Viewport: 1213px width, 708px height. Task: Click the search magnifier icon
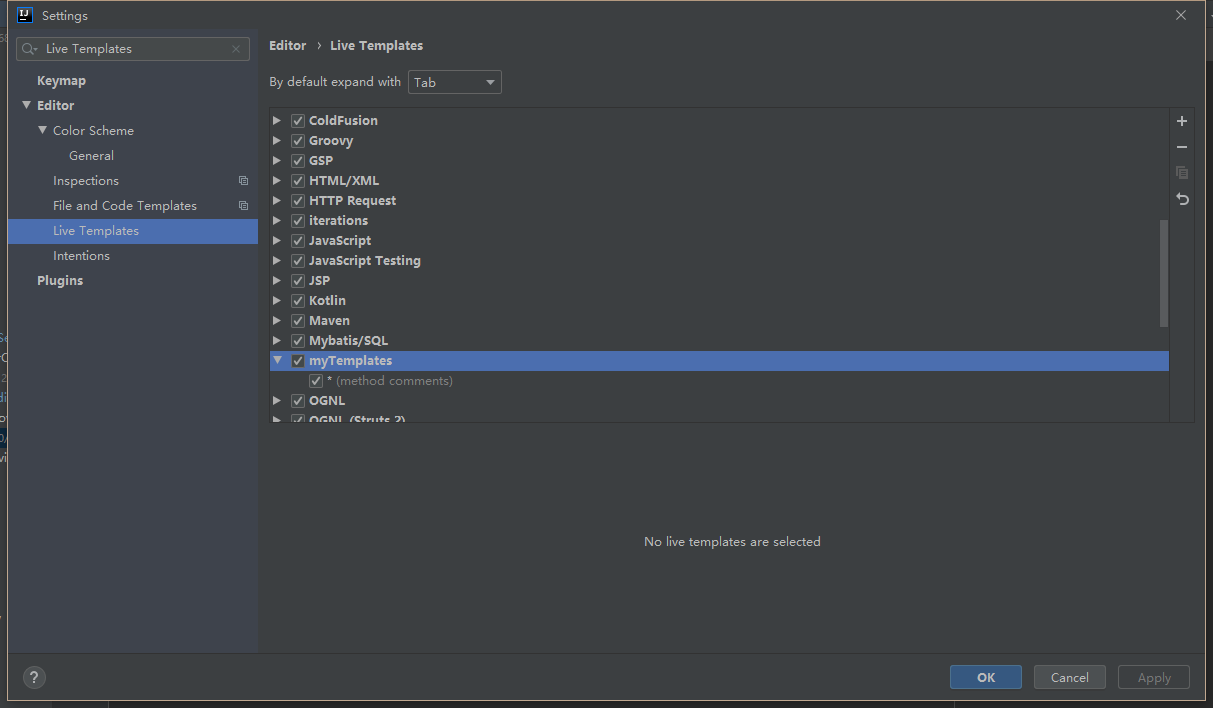[30, 48]
